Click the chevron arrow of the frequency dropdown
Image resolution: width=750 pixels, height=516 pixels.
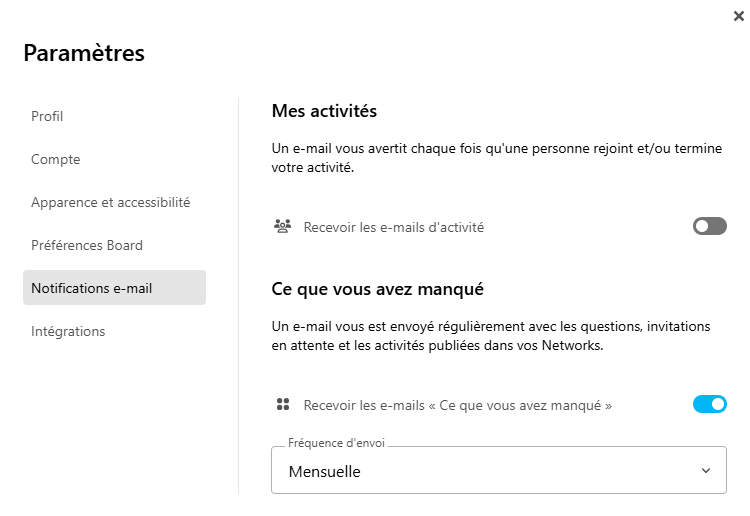[x=706, y=471]
